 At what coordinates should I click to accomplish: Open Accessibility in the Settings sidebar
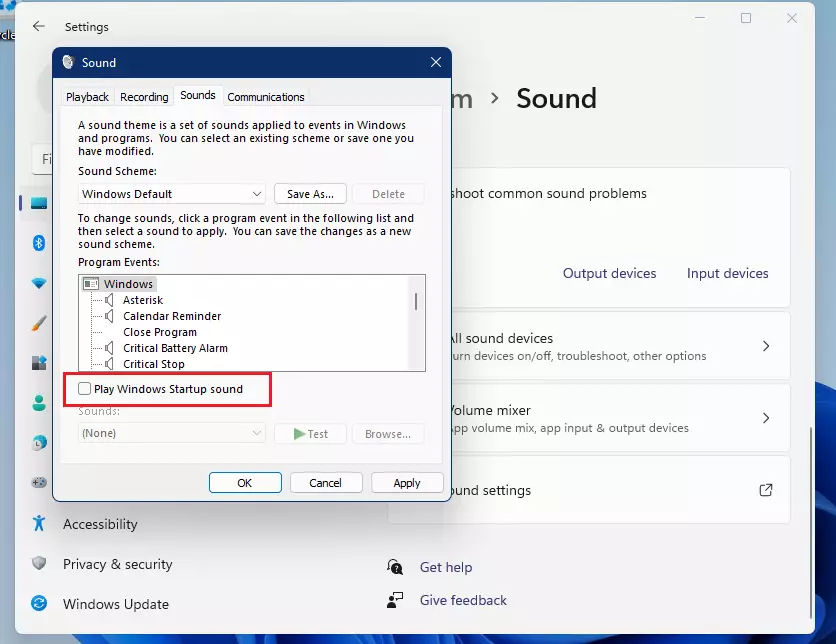100,524
